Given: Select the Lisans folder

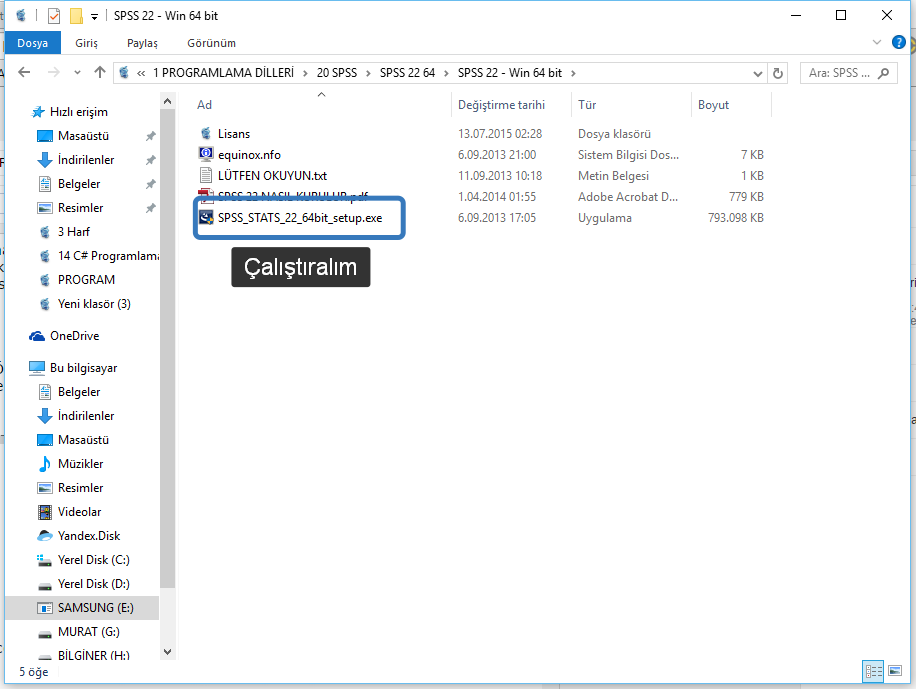Looking at the screenshot, I should (234, 134).
